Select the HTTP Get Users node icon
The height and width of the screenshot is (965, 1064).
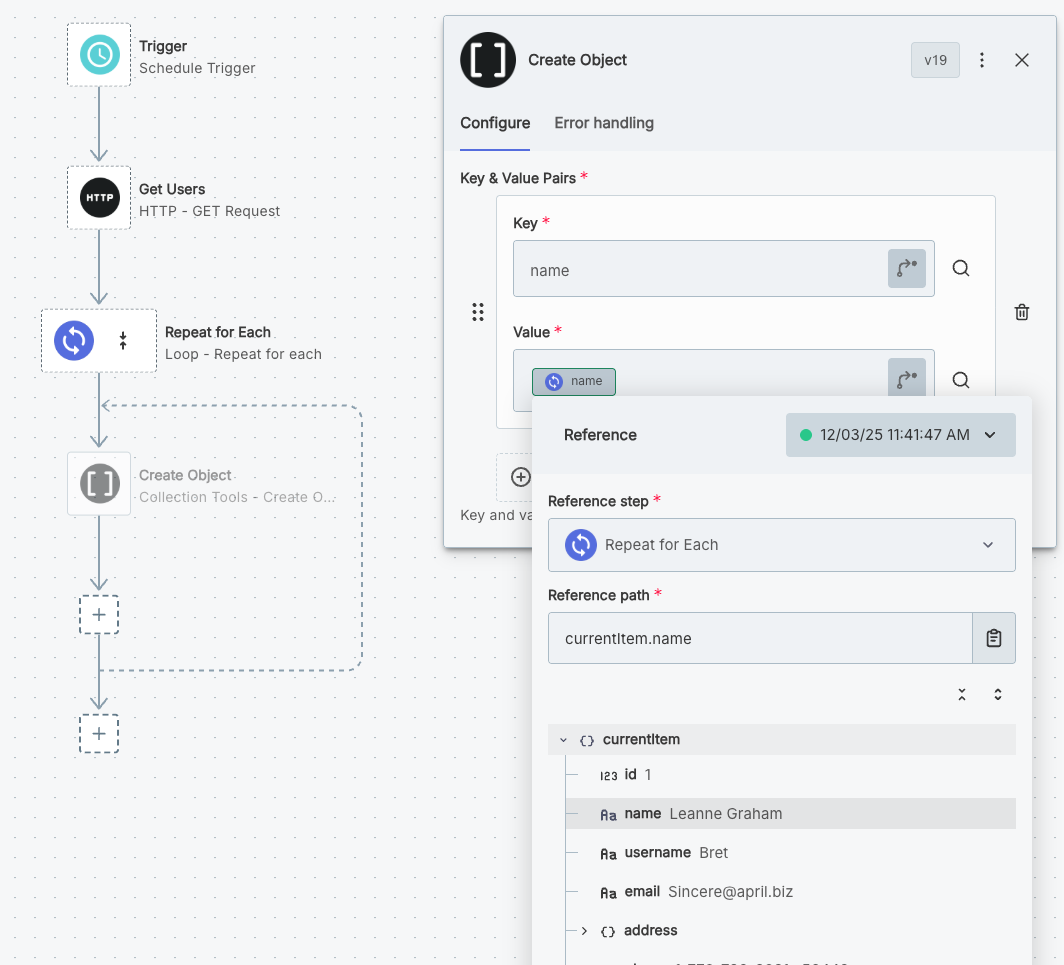(99, 198)
